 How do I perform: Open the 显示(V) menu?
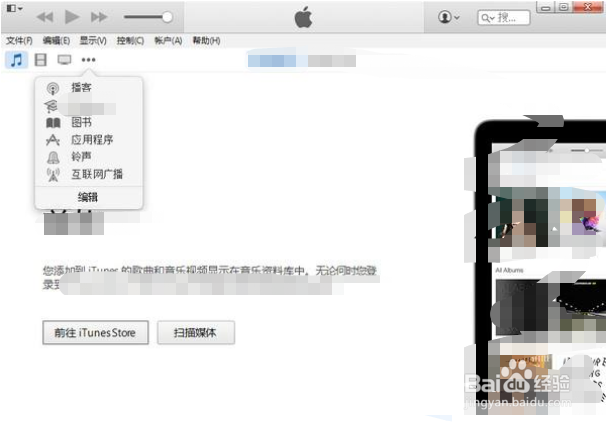pyautogui.click(x=93, y=40)
